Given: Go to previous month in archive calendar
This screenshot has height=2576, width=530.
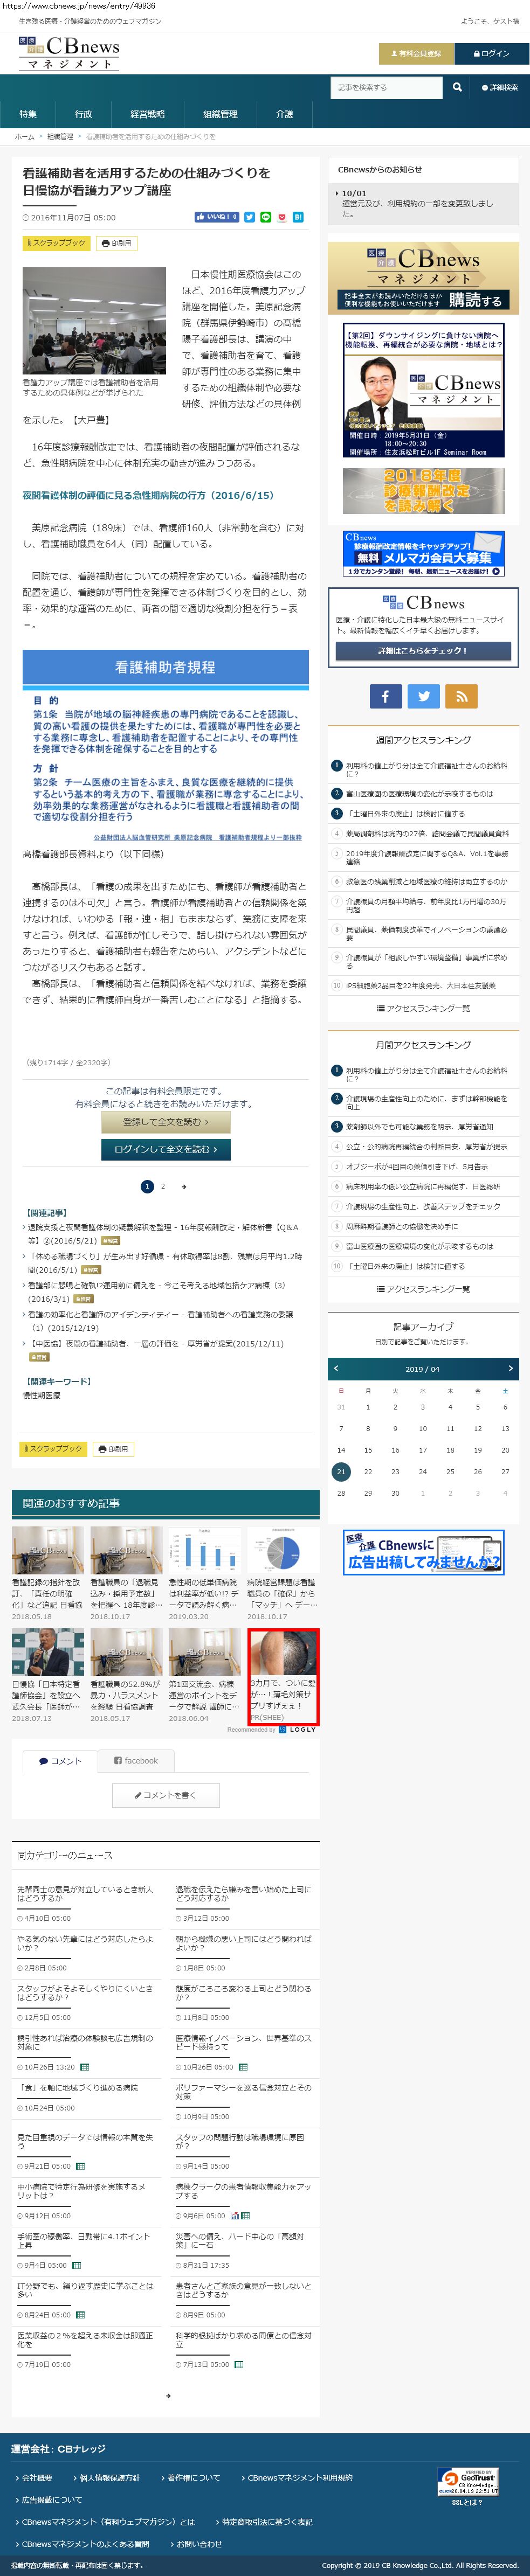Looking at the screenshot, I should coord(337,1368).
